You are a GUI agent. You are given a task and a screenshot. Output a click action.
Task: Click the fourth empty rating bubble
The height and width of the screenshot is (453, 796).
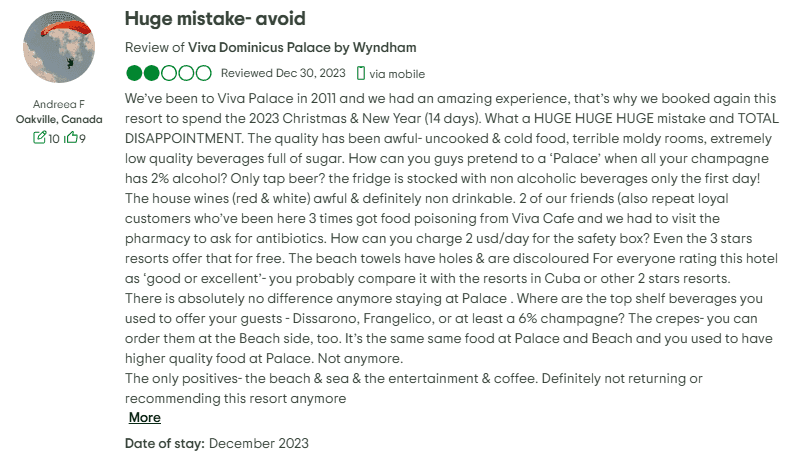(186, 73)
